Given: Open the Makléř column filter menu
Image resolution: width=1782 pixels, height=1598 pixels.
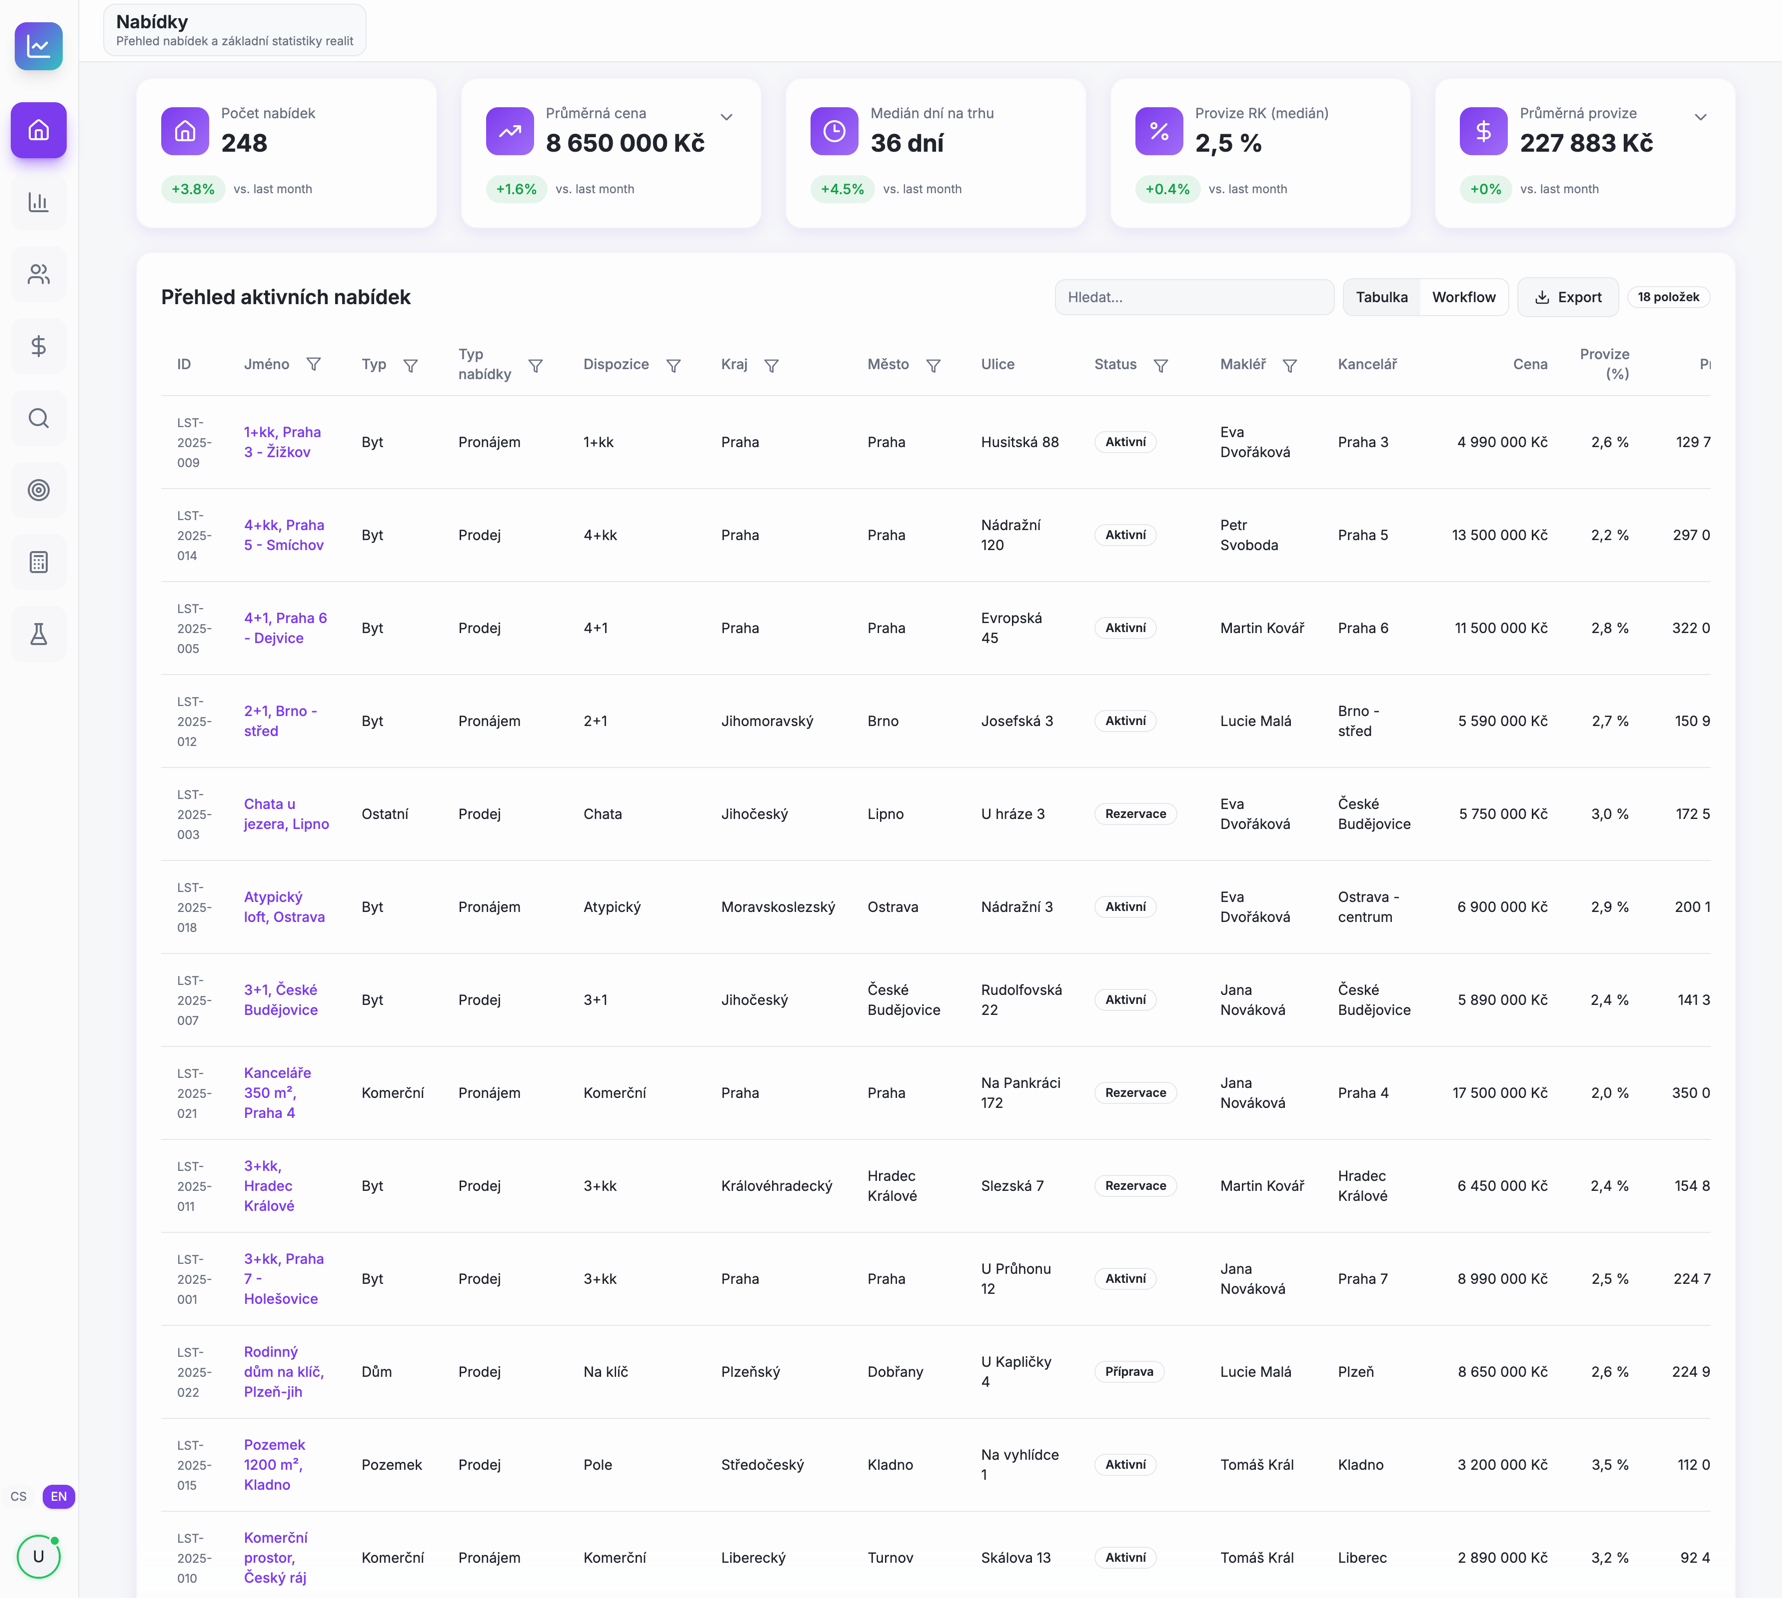Looking at the screenshot, I should click(1292, 365).
